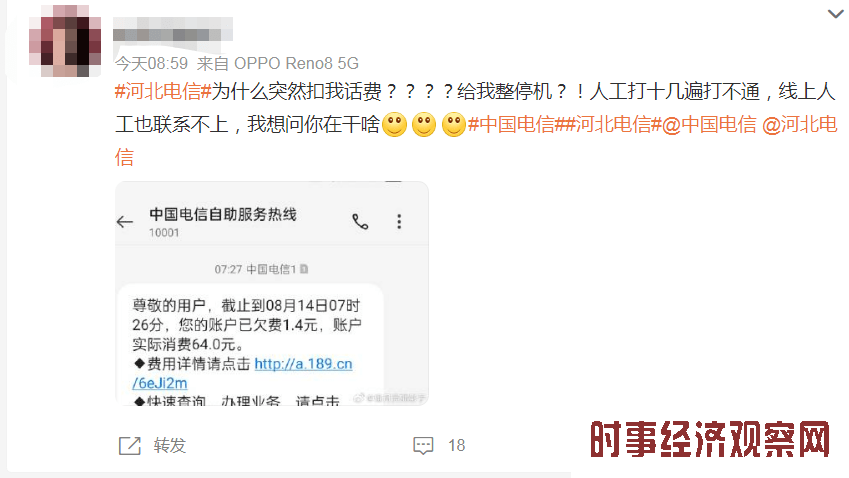
Task: Open the http://a.189.cn link in message
Action: 303,364
